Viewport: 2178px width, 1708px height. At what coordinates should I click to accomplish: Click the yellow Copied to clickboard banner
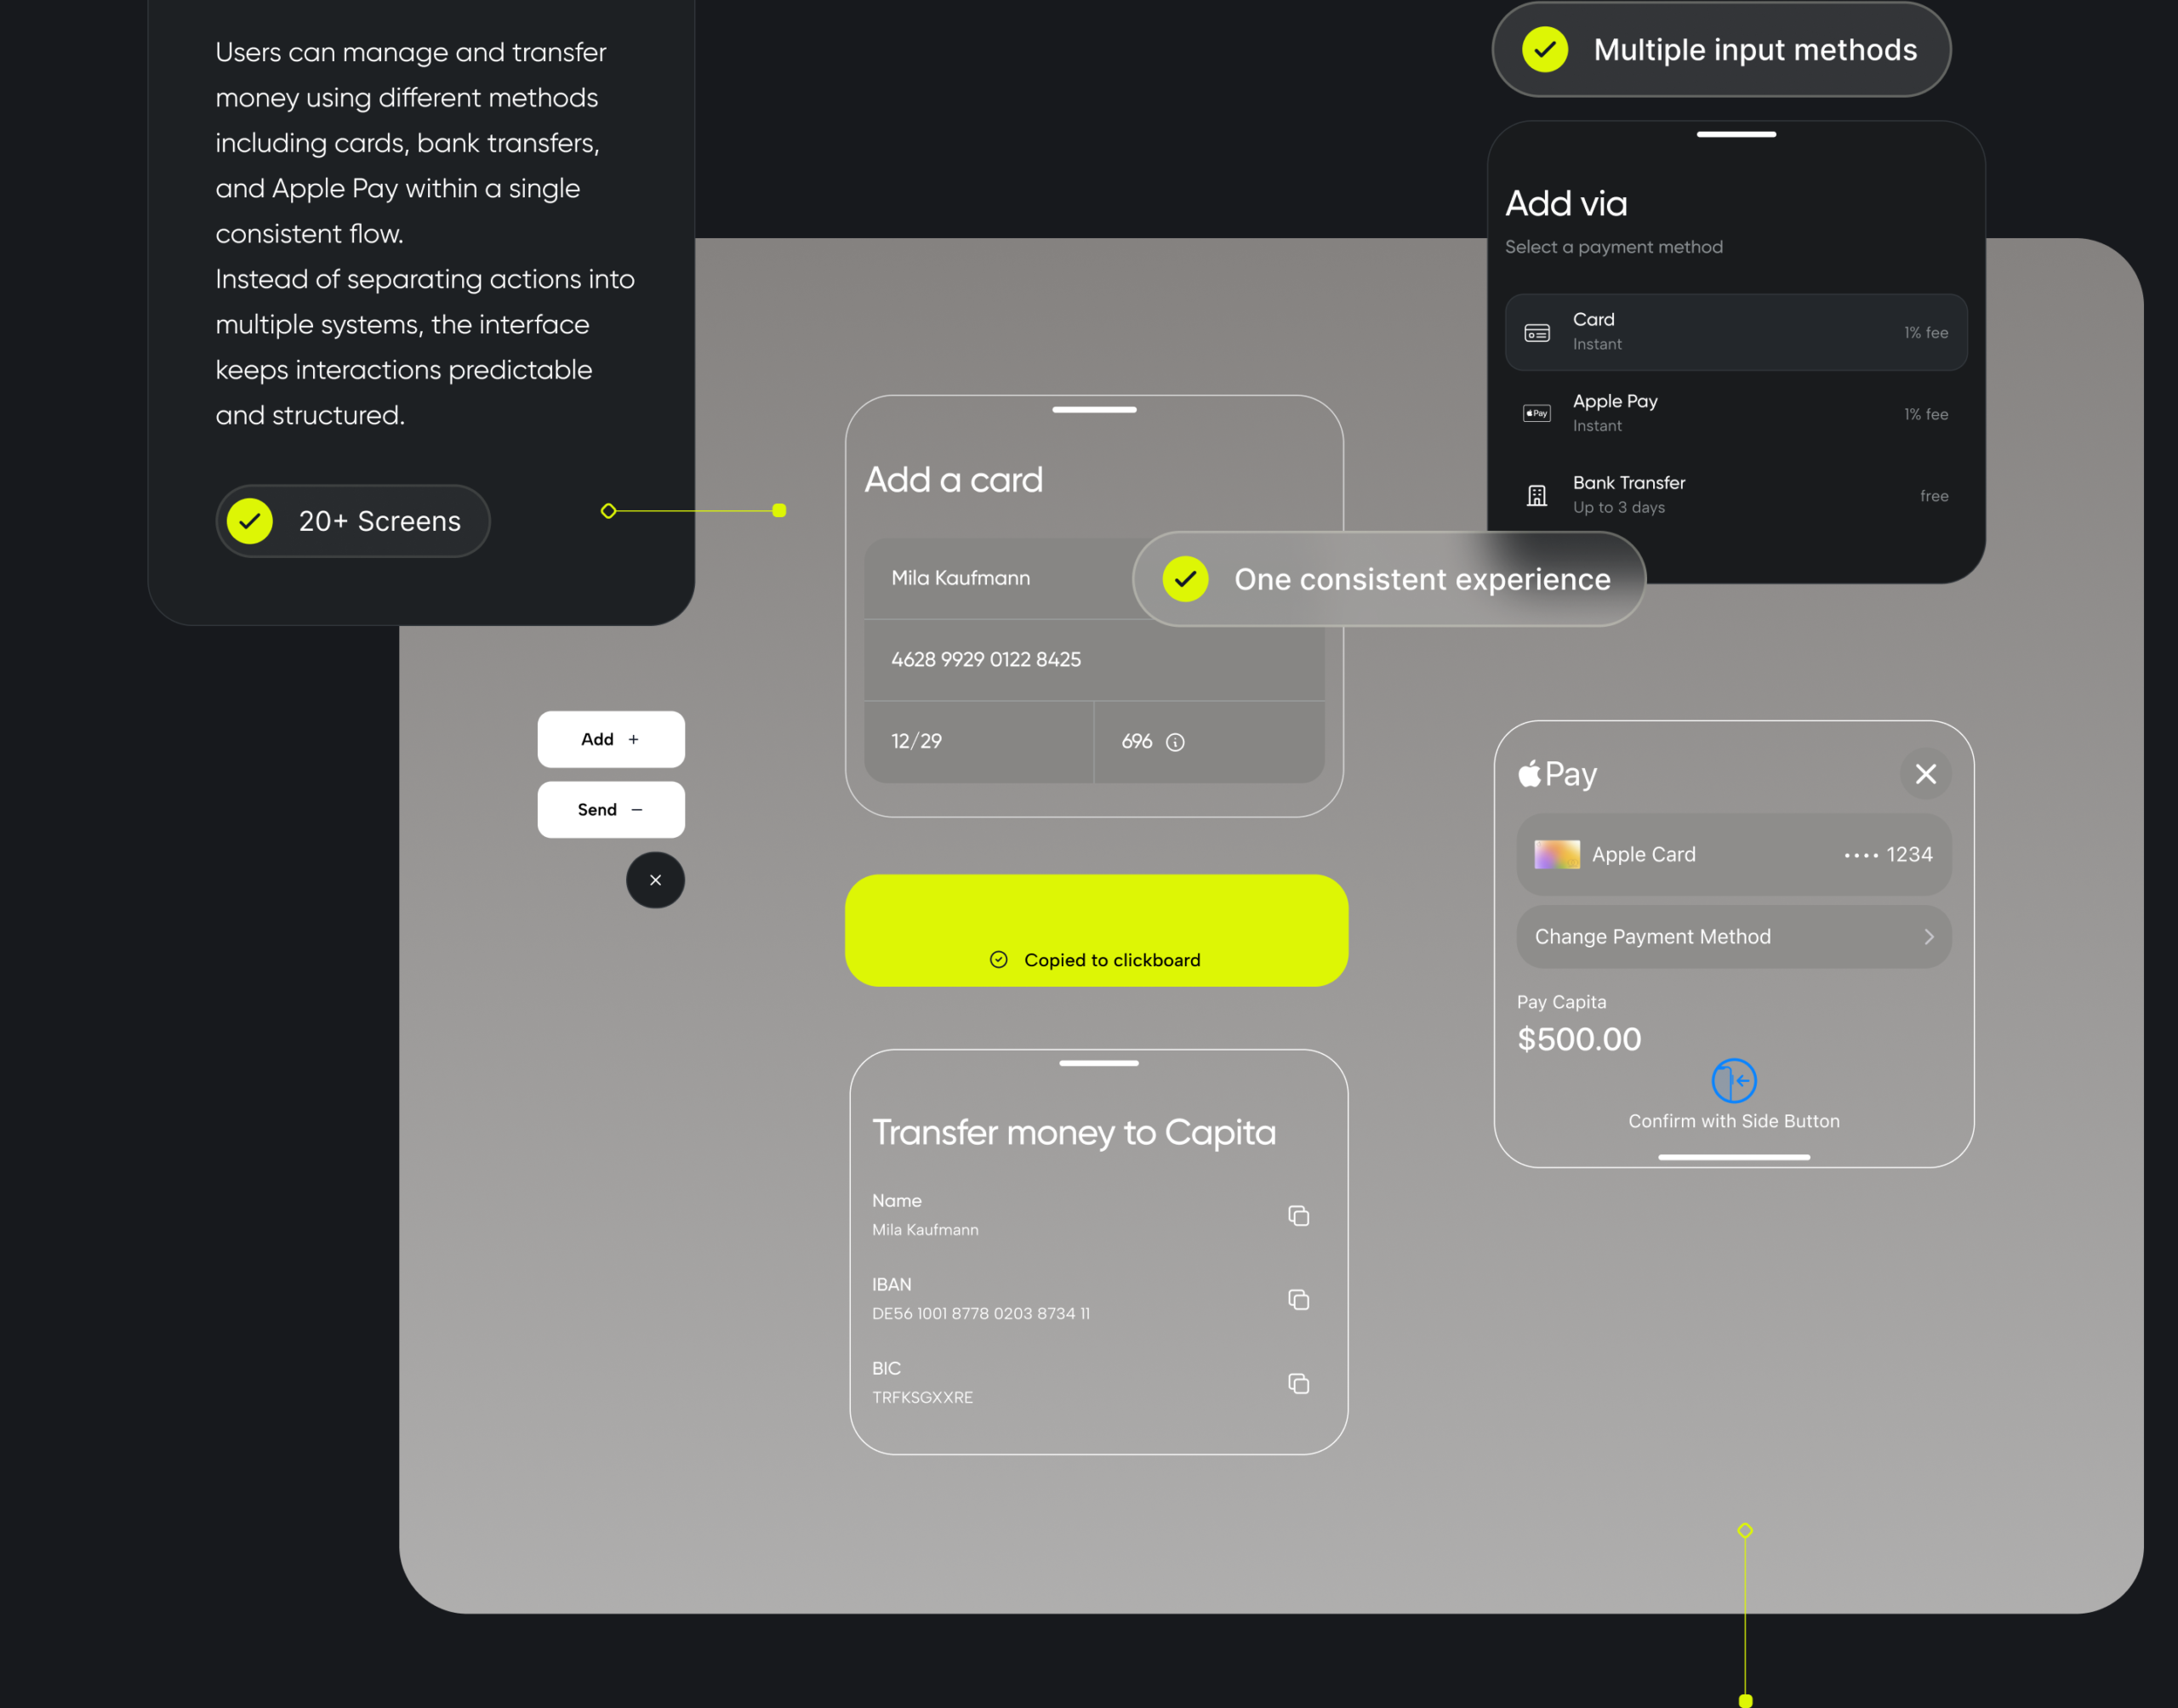pos(1096,931)
